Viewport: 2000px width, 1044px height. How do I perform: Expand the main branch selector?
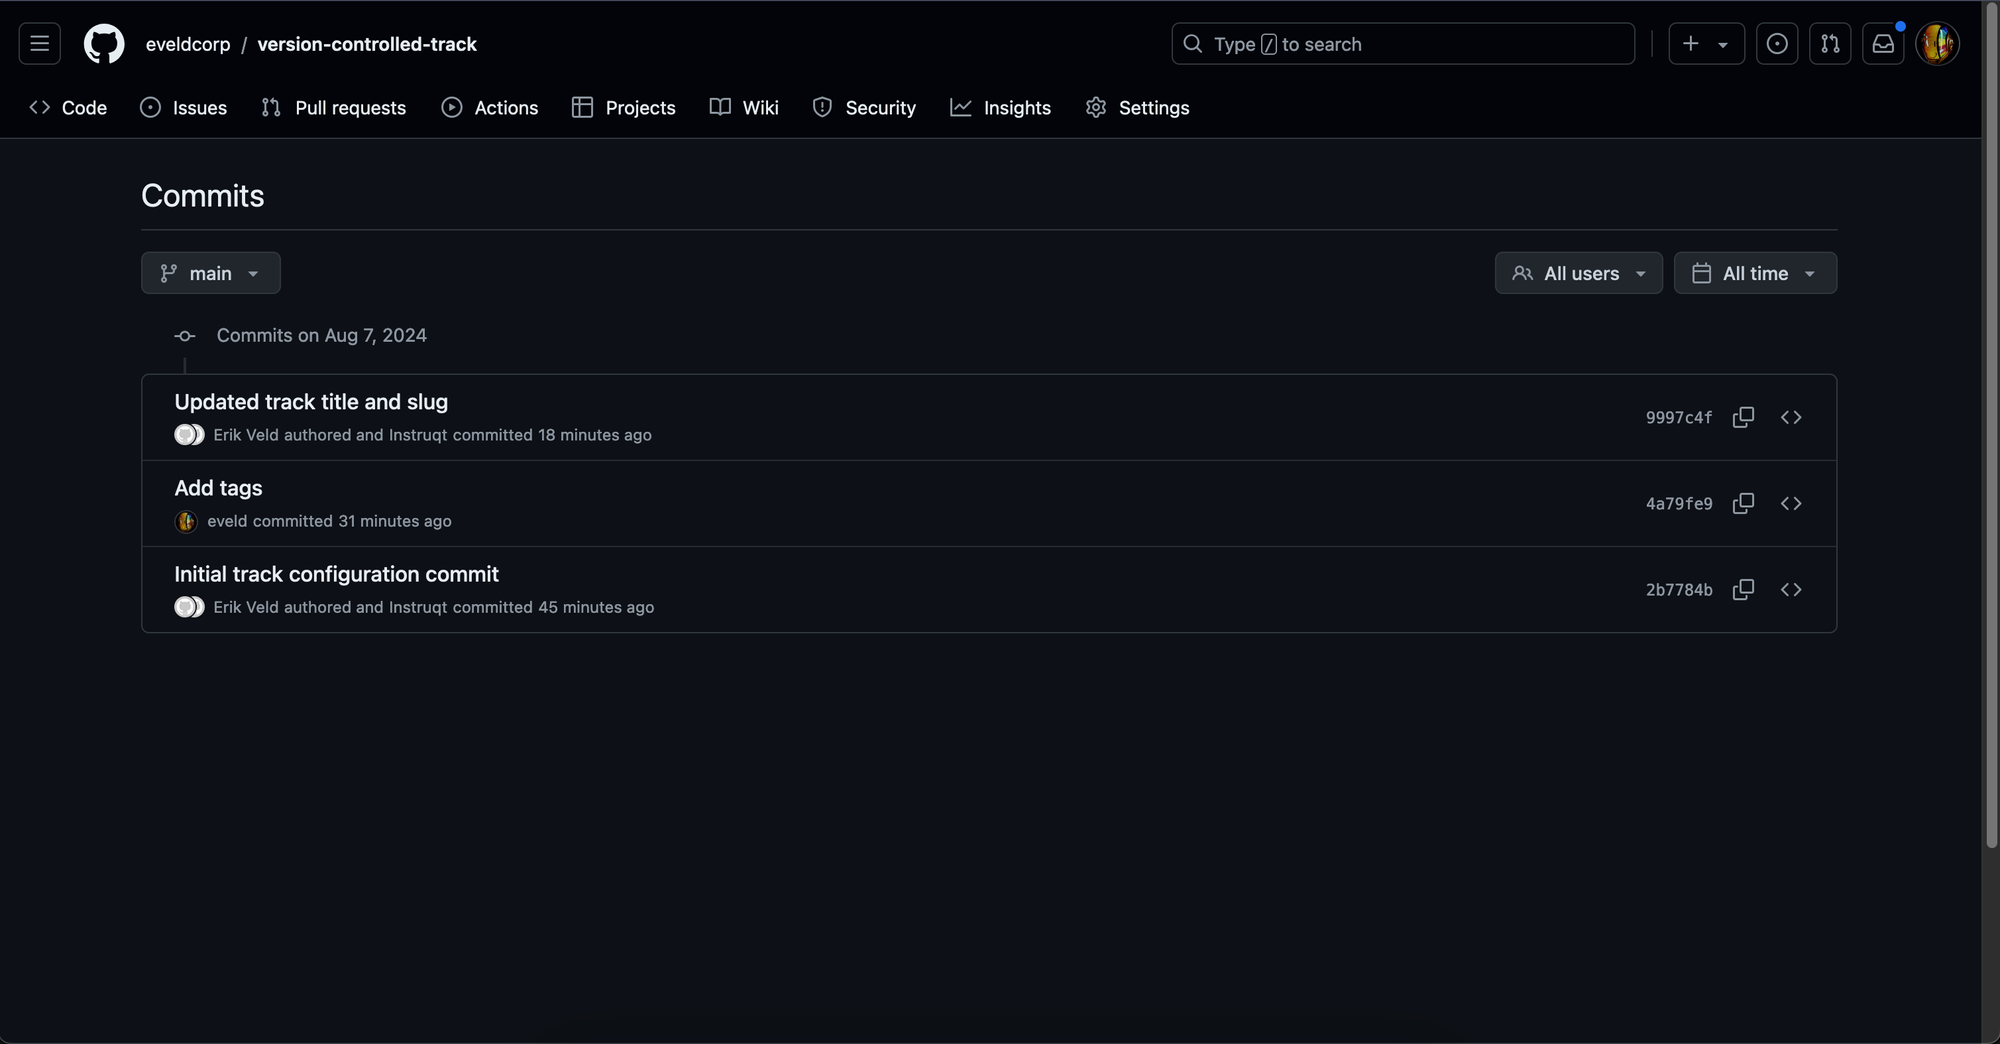(211, 273)
